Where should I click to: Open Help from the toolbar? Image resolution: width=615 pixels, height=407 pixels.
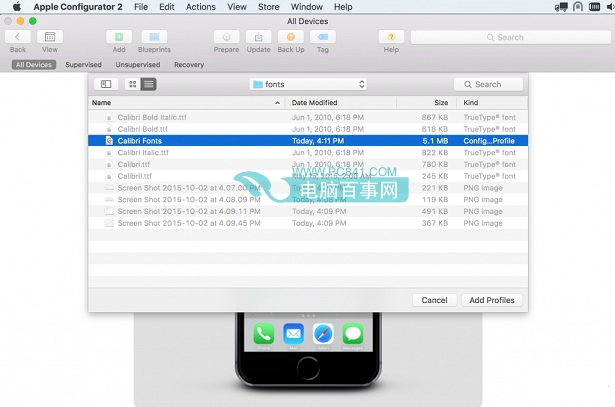[x=391, y=37]
